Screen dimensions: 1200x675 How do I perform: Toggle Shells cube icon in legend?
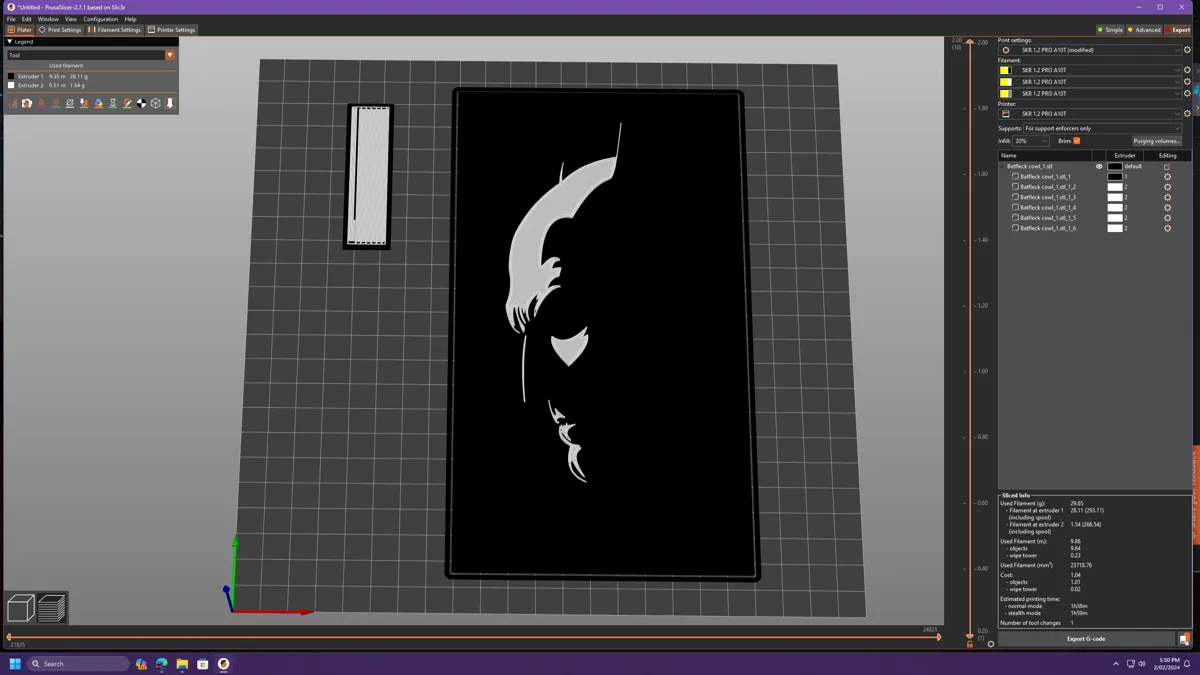[x=155, y=103]
